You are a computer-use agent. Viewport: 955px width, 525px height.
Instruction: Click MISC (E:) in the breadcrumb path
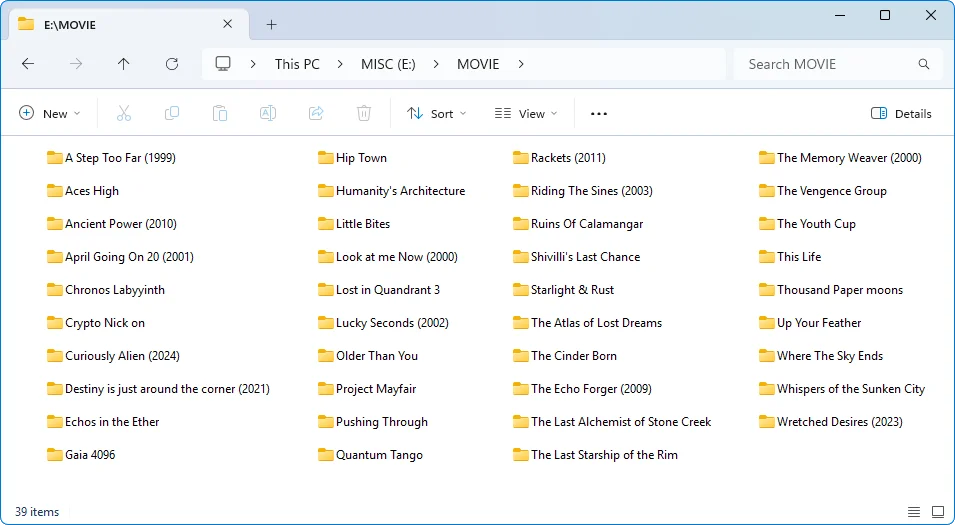point(388,64)
